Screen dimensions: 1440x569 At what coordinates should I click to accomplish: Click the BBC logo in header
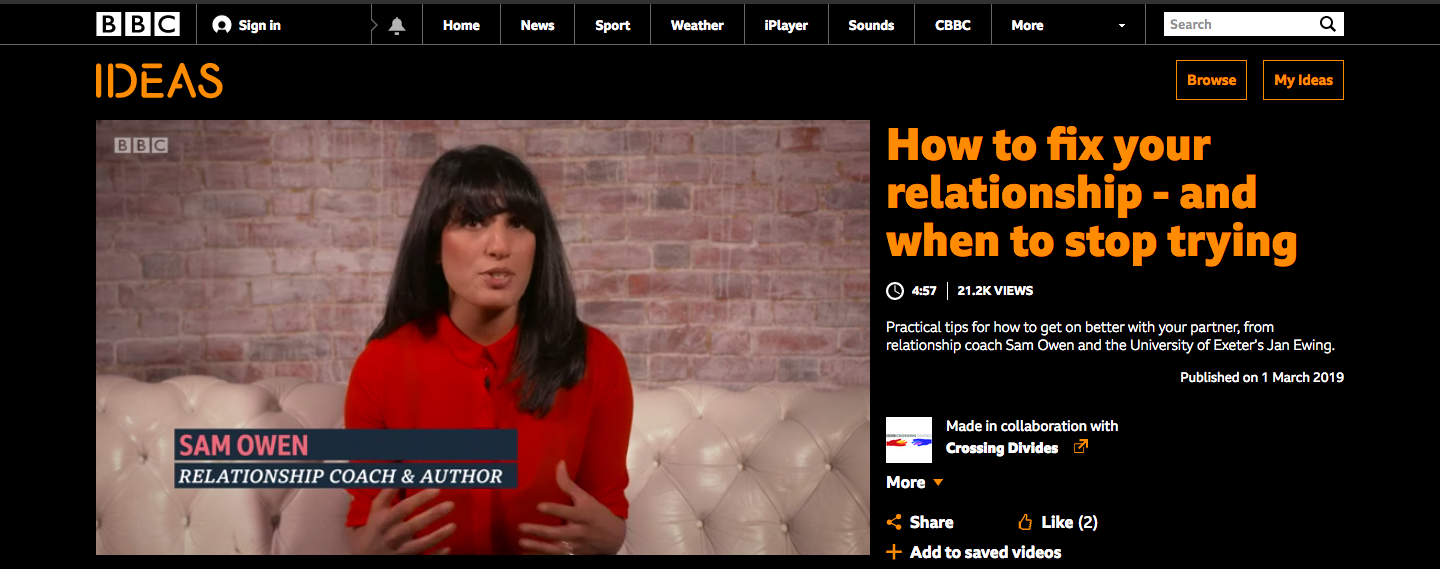[138, 25]
